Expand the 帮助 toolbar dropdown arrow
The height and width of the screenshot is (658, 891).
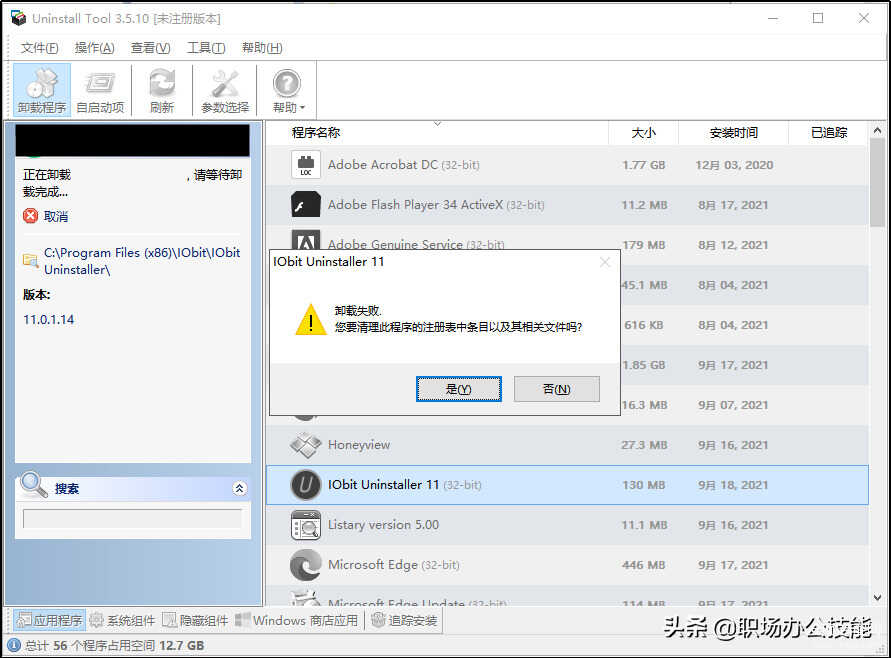pyautogui.click(x=302, y=108)
